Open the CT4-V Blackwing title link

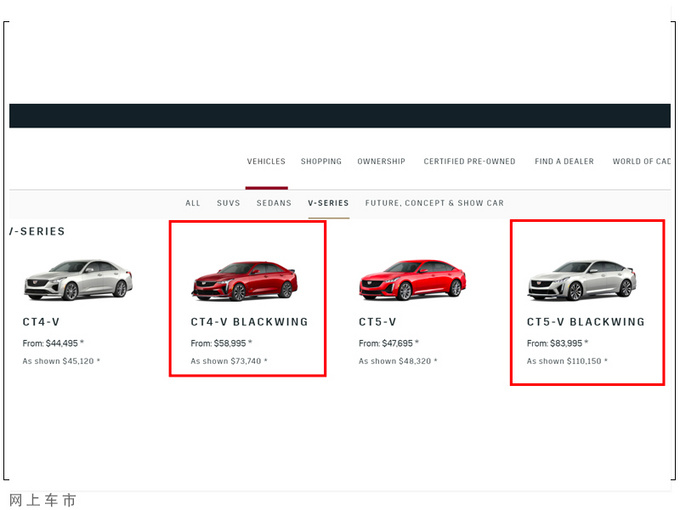249,323
